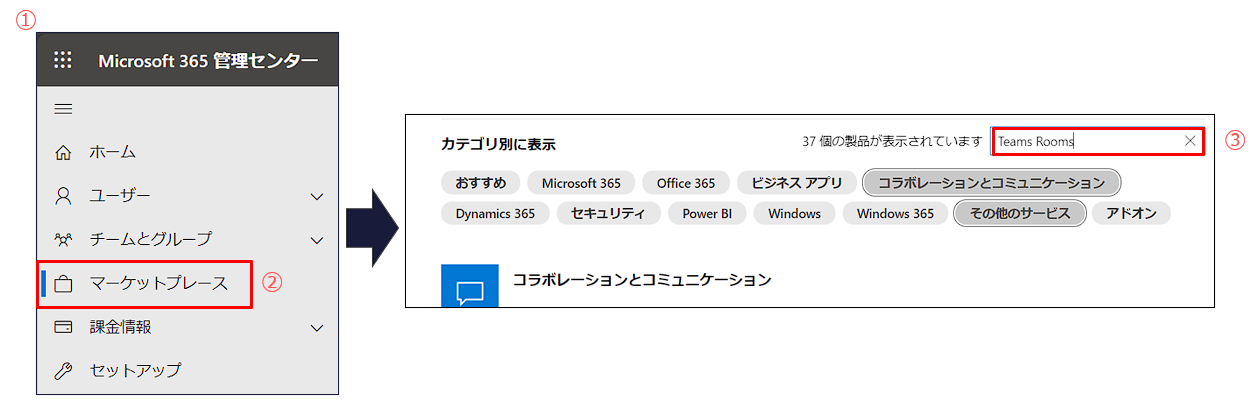This screenshot has width=1258, height=403.
Task: Expand the ユーザー menu chevron
Action: [x=317, y=197]
